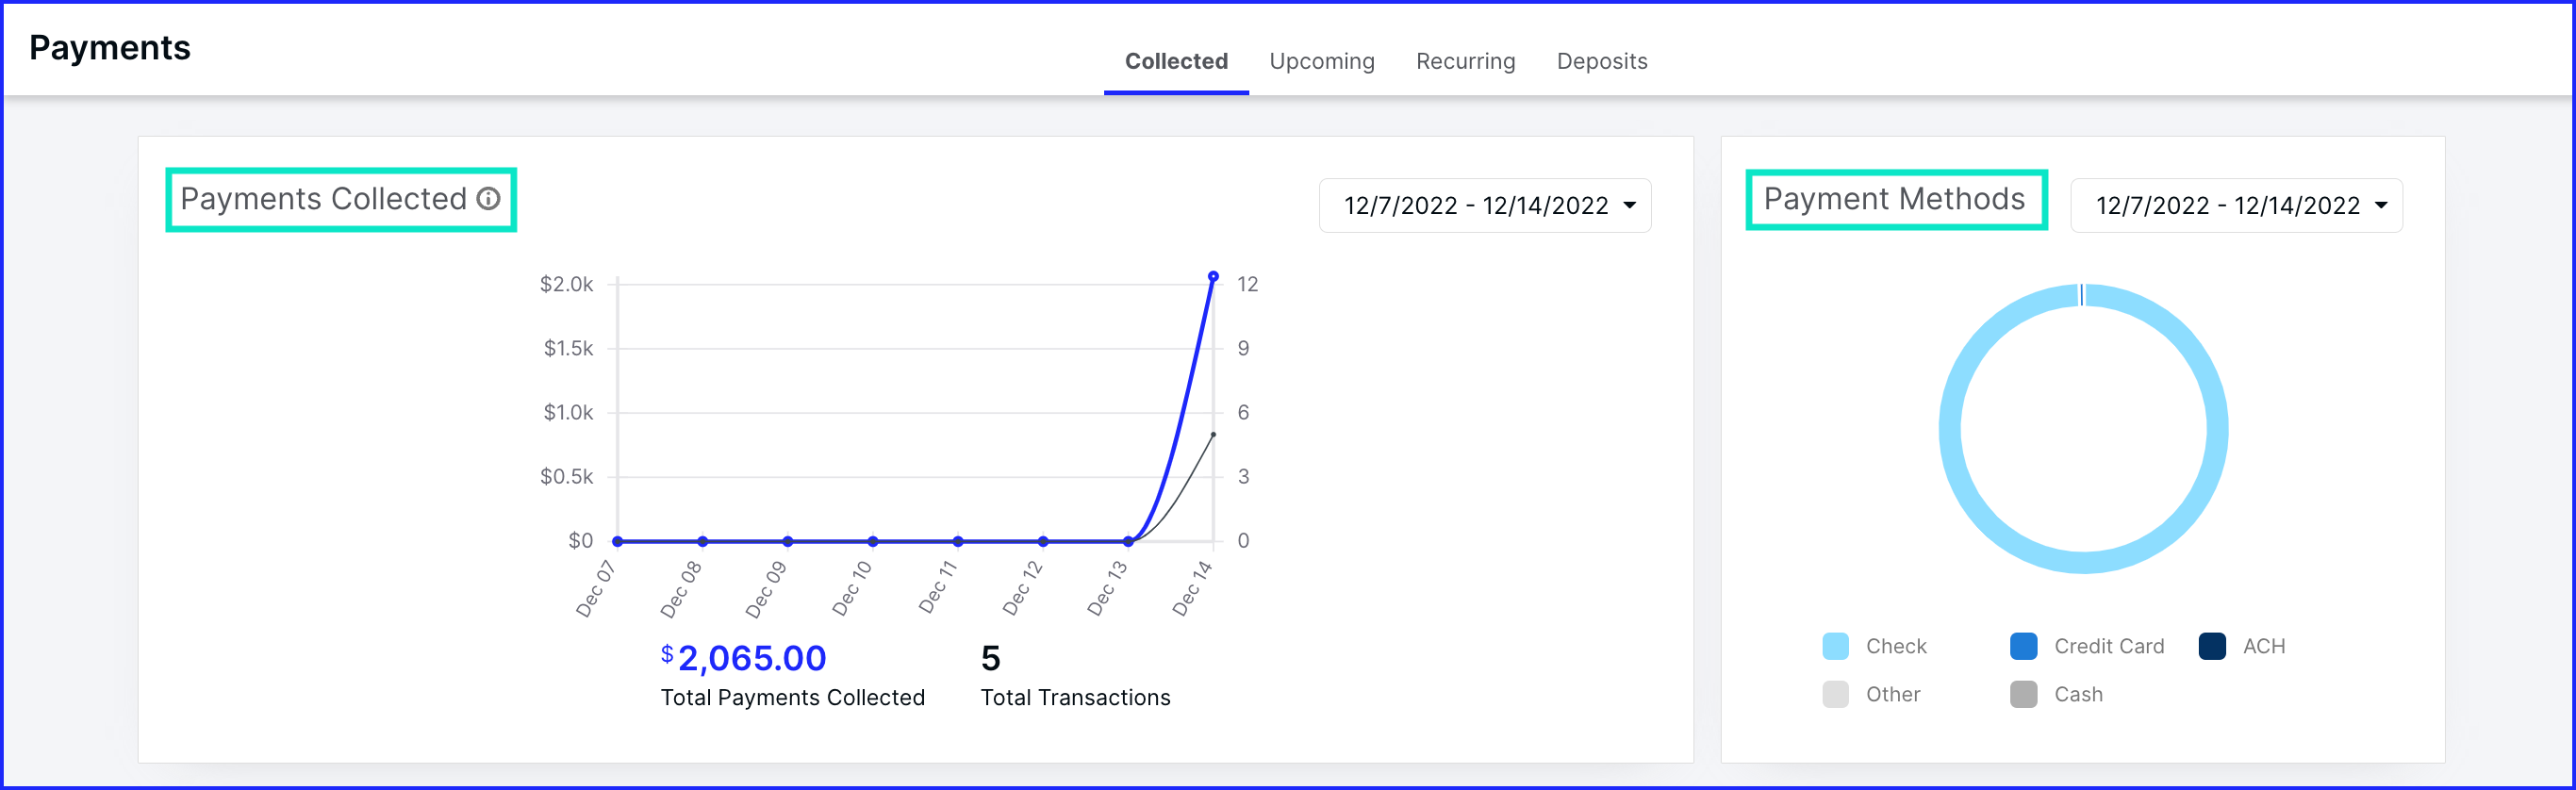The height and width of the screenshot is (790, 2576).
Task: Toggle the Credit Card legend swatch
Action: [2023, 647]
